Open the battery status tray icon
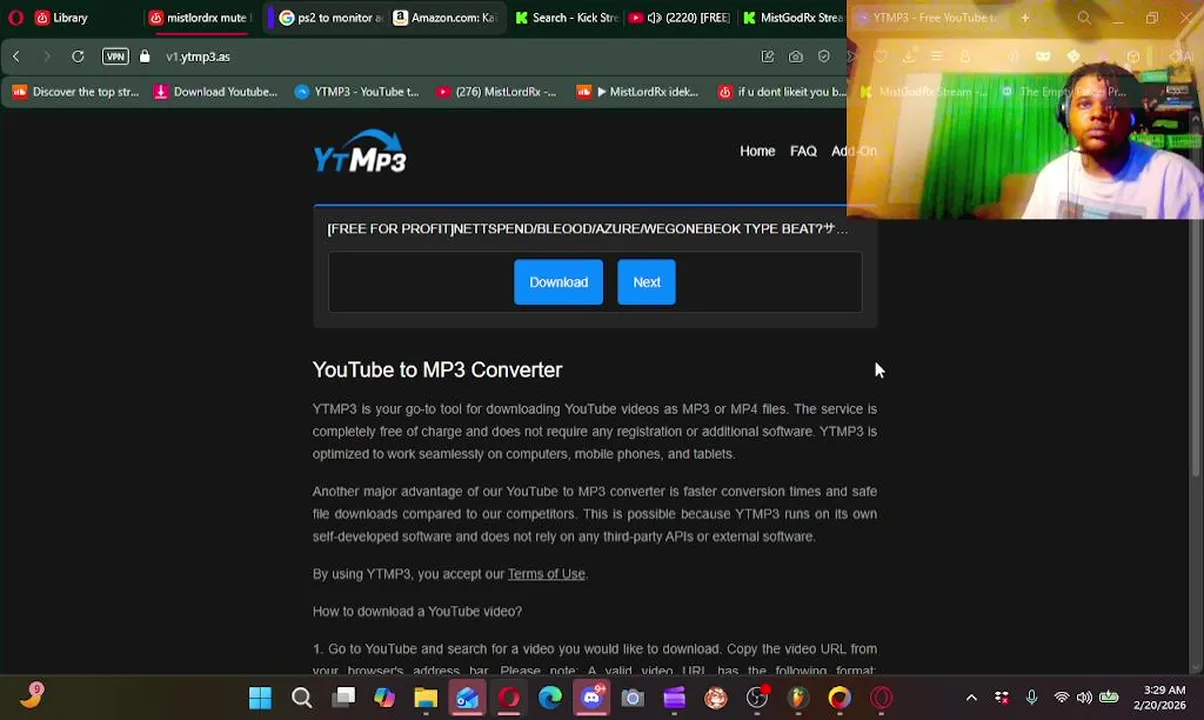1204x720 pixels. click(x=1109, y=698)
